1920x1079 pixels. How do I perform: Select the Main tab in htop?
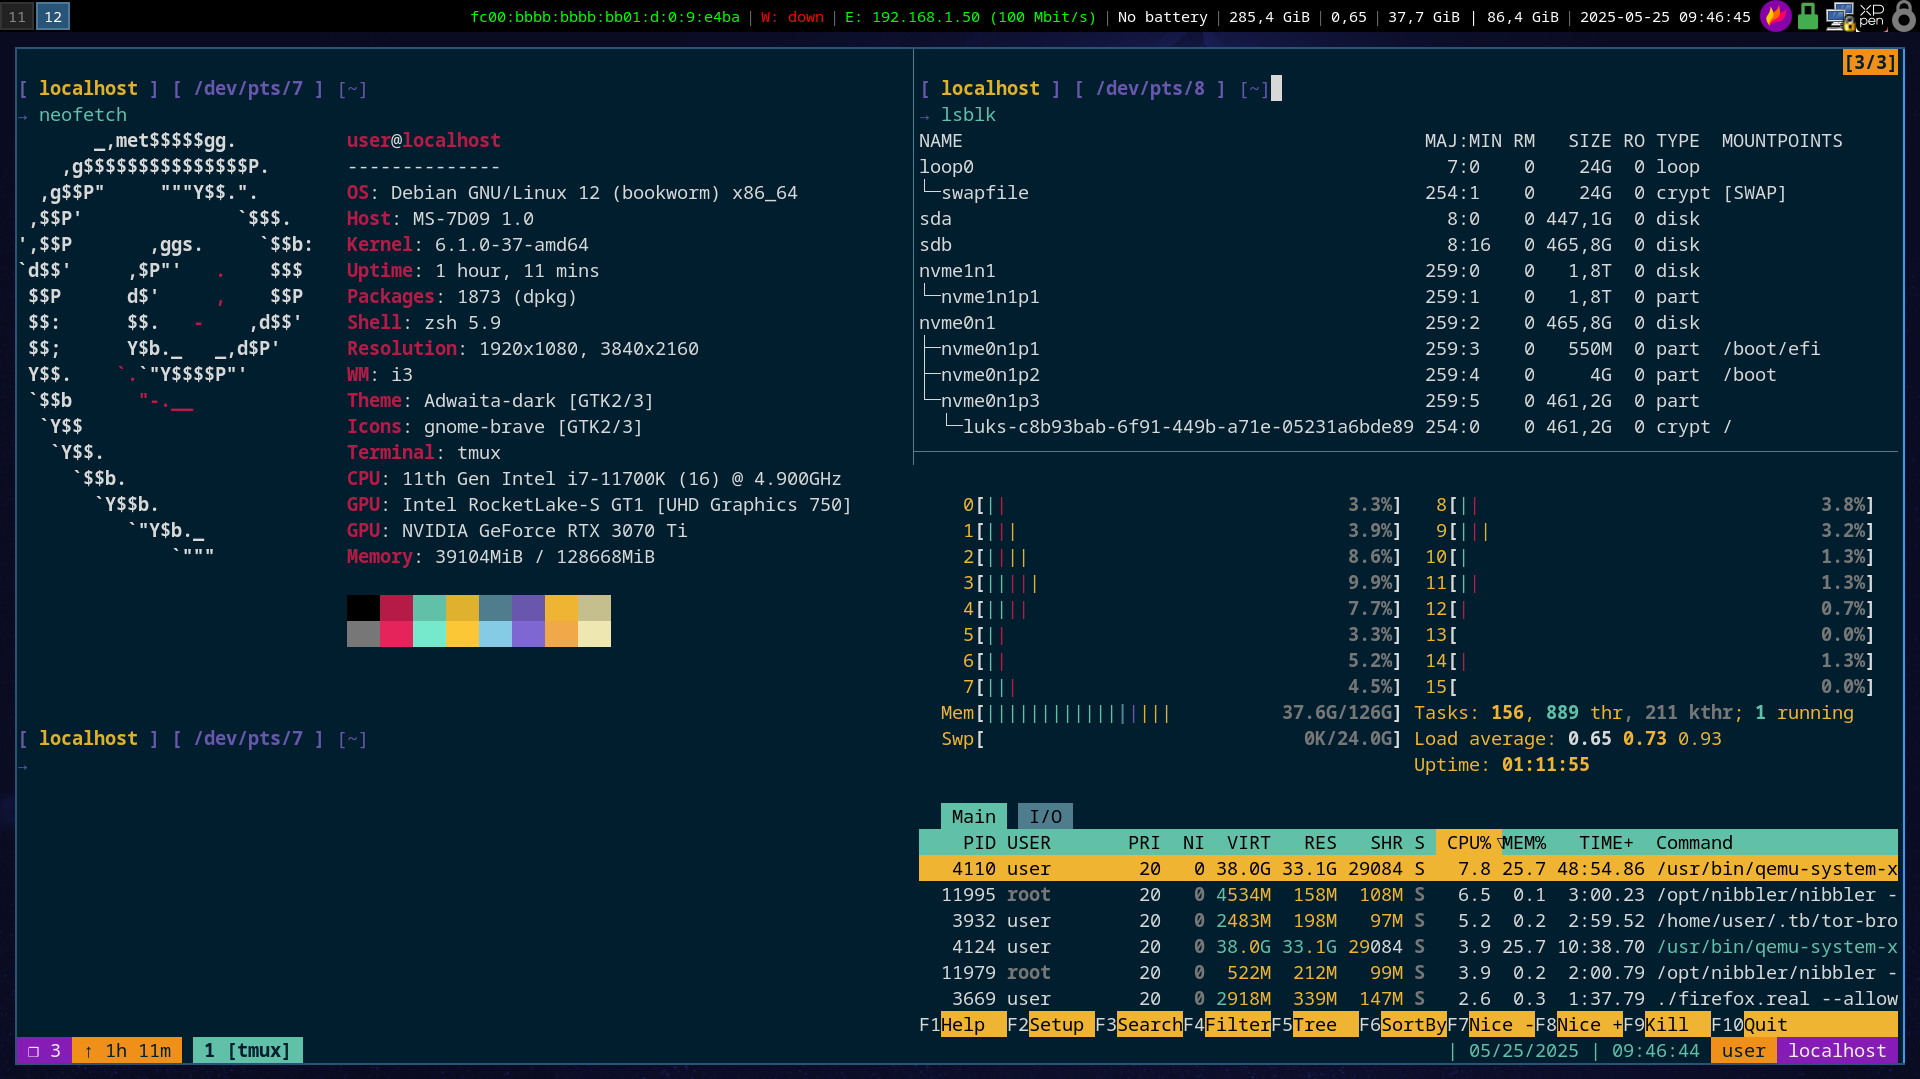[973, 816]
